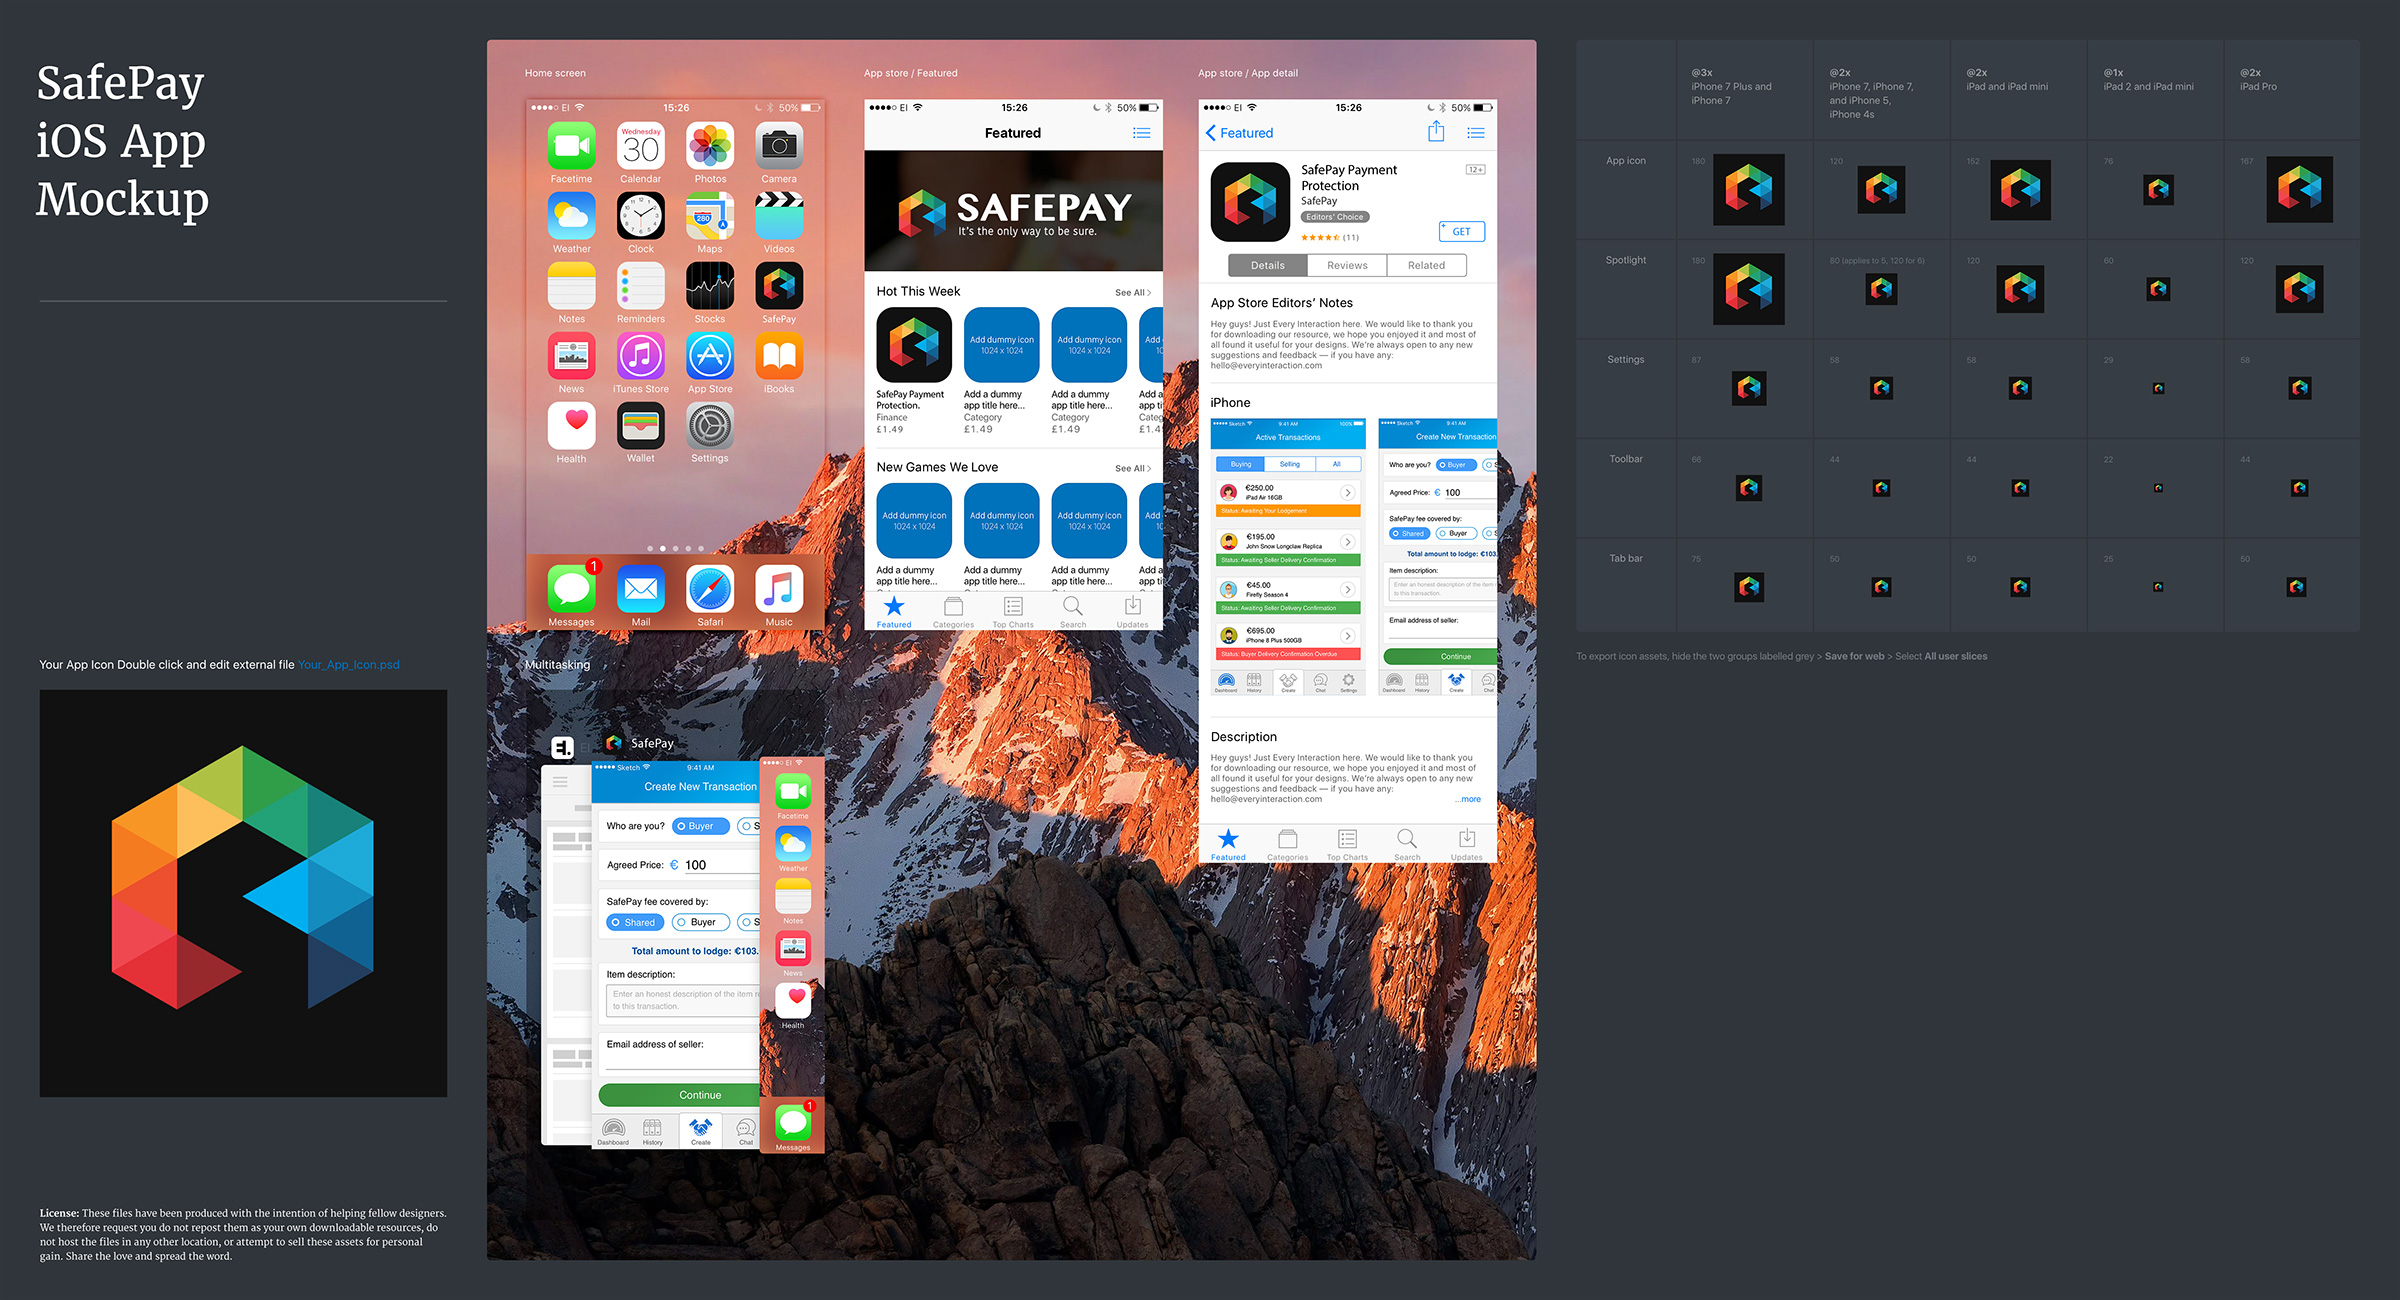
Task: Open the Notes app on home screen
Action: point(571,286)
